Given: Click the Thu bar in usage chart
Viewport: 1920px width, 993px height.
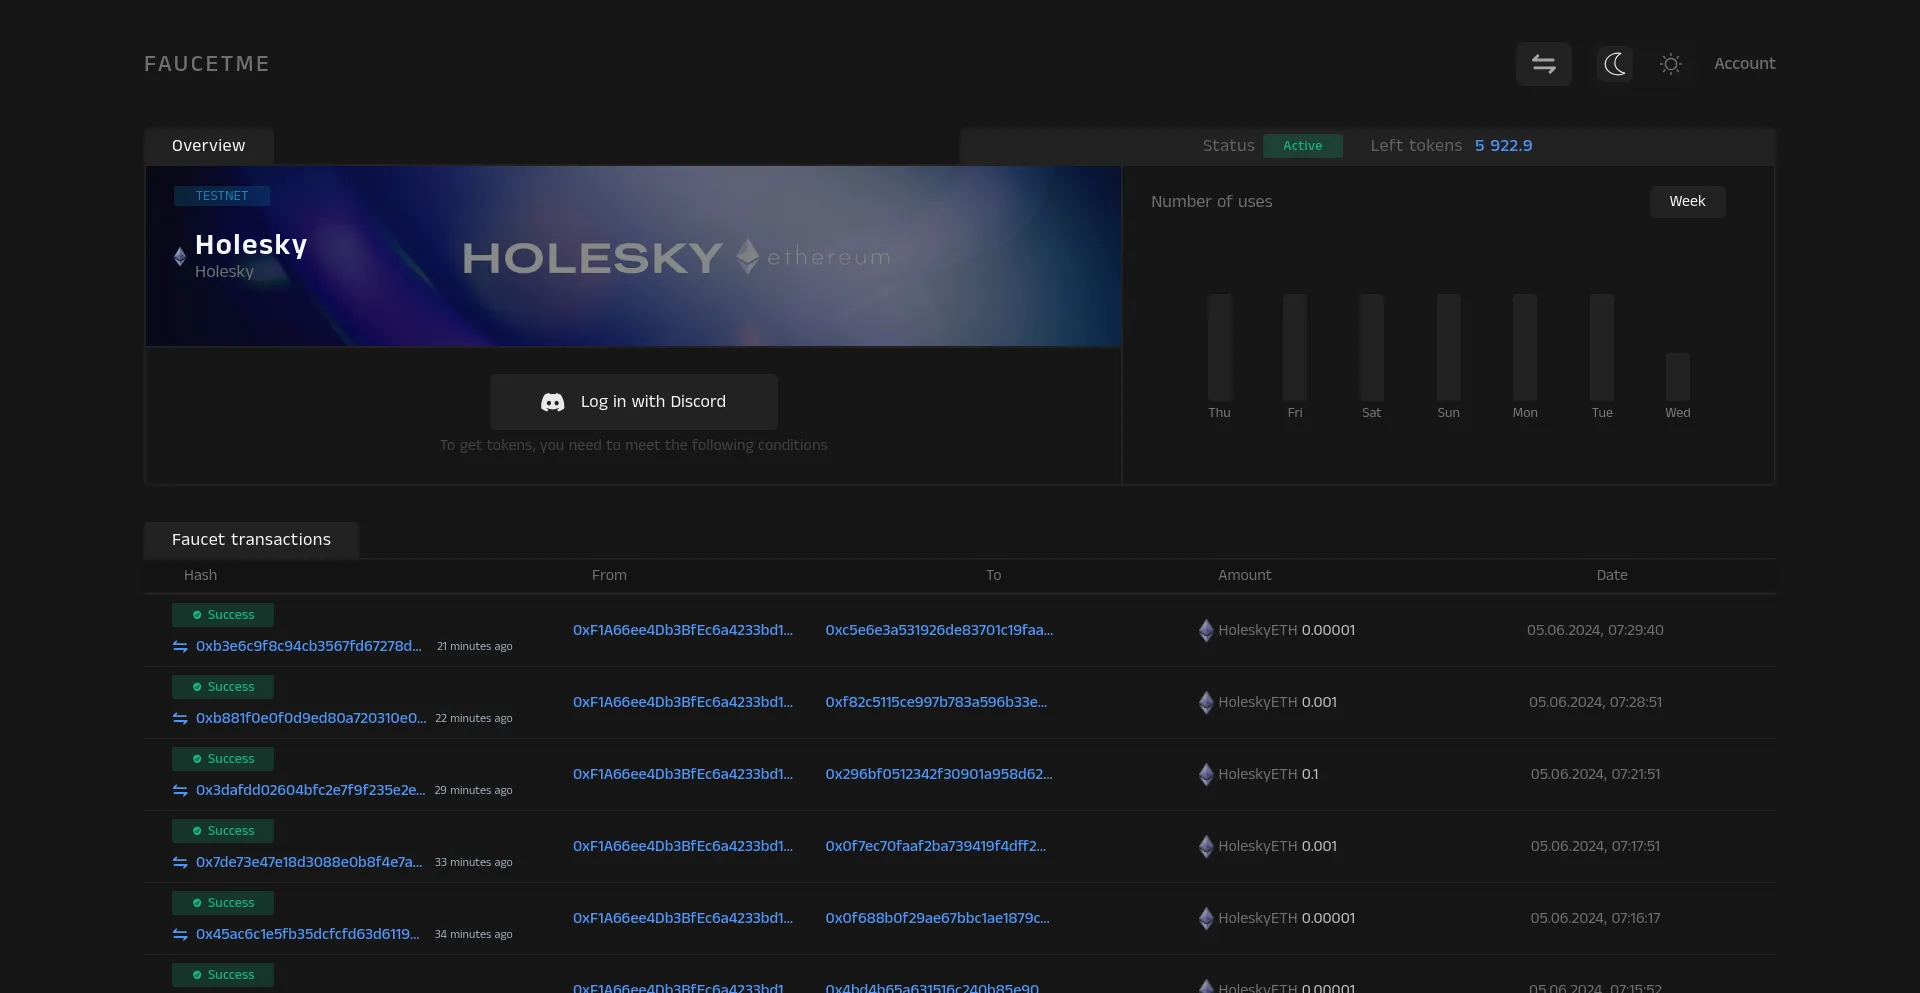Looking at the screenshot, I should (x=1219, y=347).
